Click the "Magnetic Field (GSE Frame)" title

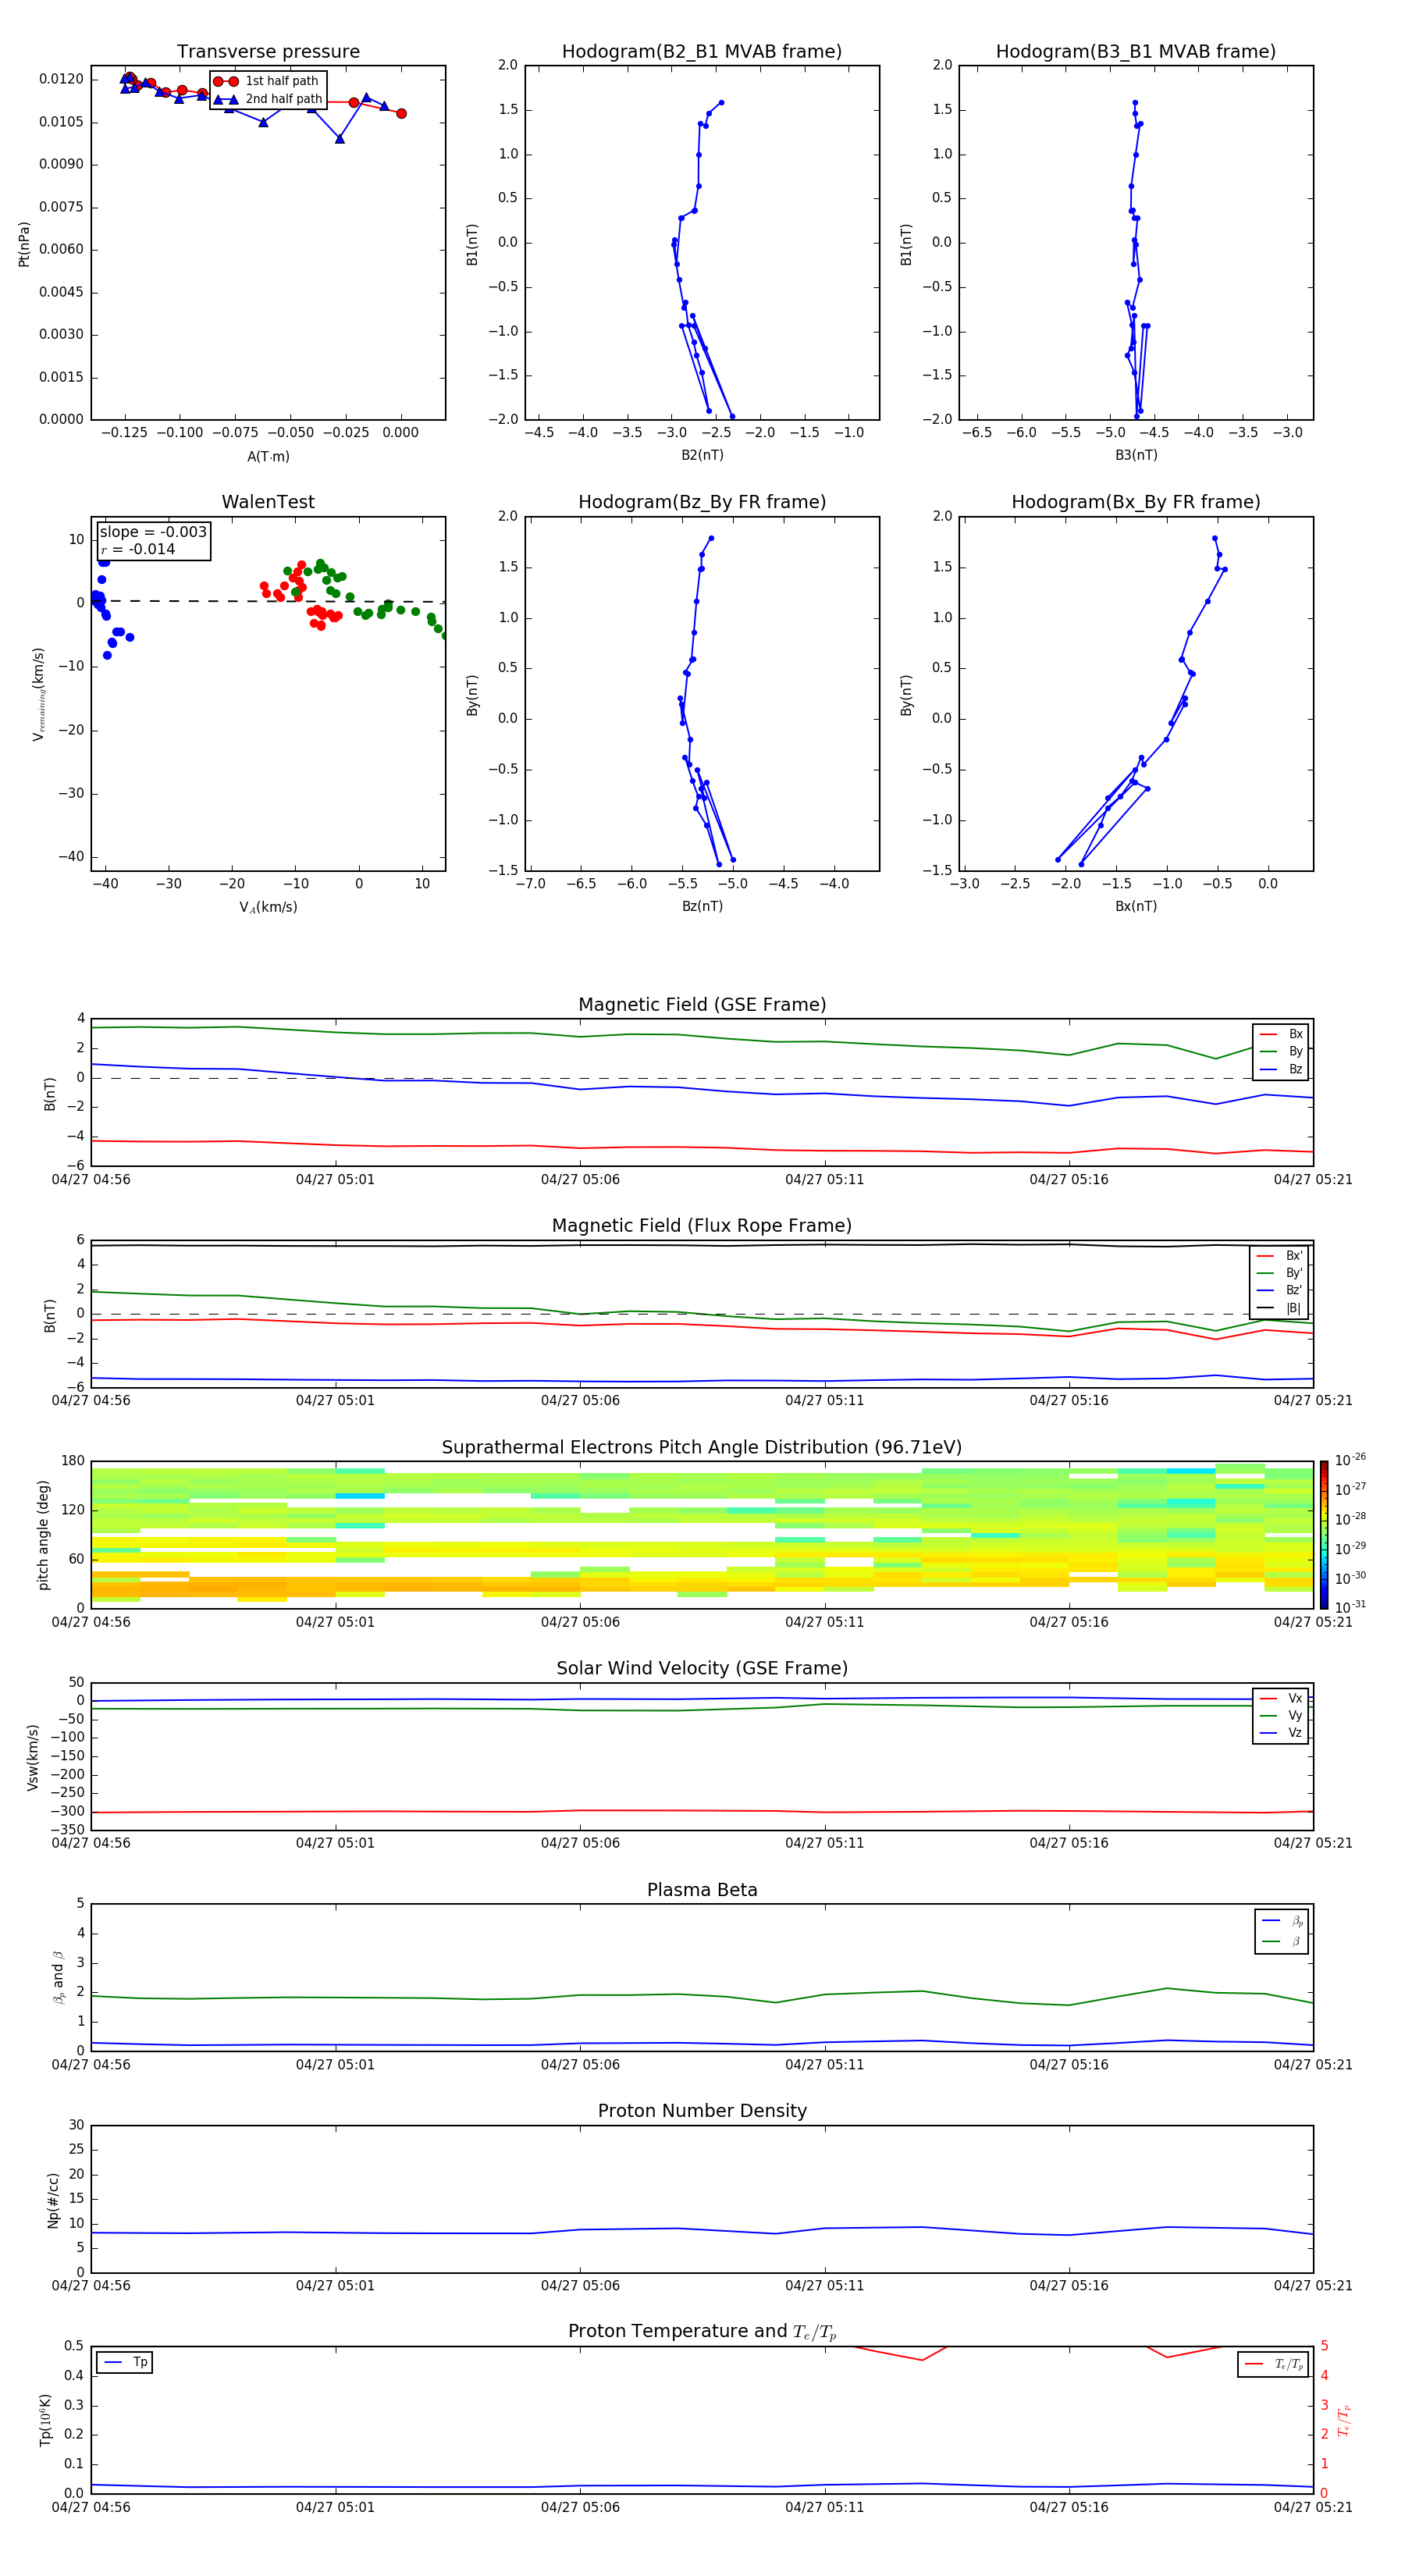pyautogui.click(x=702, y=1005)
